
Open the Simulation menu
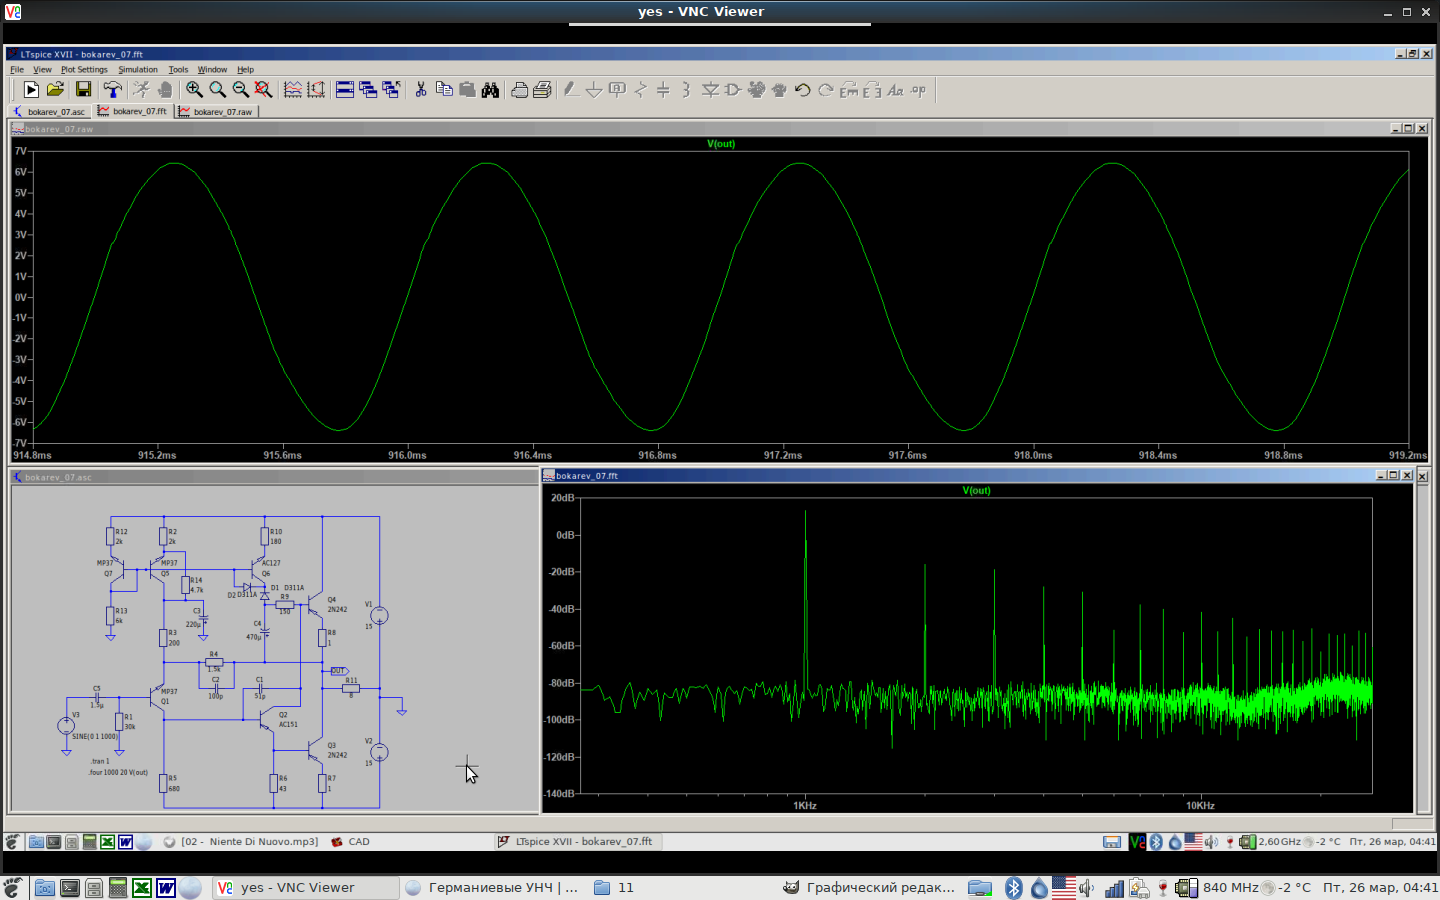[x=138, y=70]
